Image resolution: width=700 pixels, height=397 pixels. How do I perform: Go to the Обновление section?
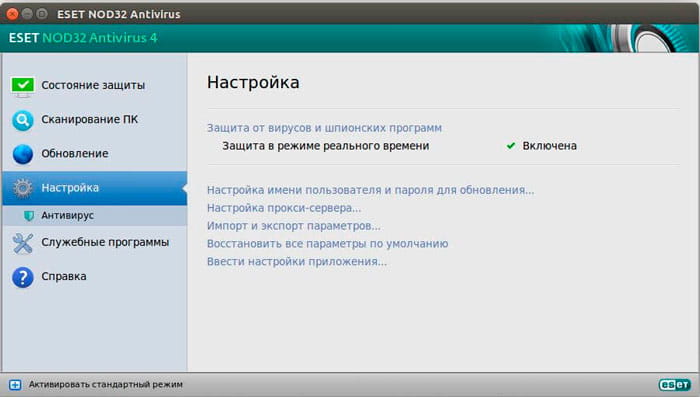coord(75,153)
